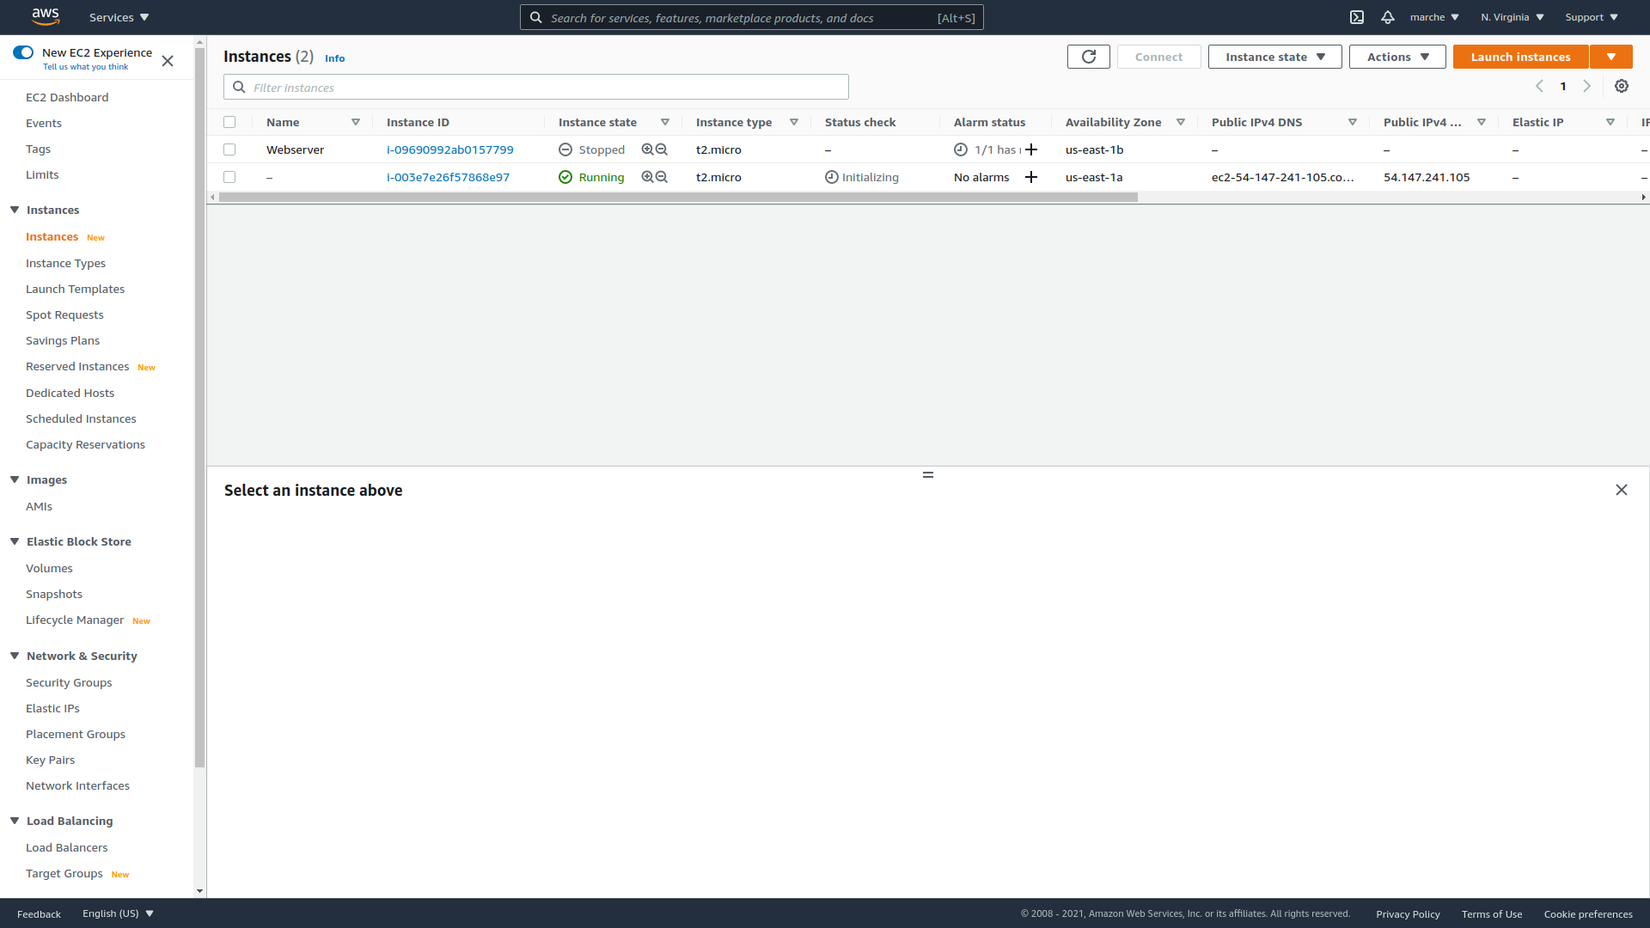This screenshot has height=928, width=1650.
Task: Zoom out filter on Stopped instance state
Action: coord(661,150)
